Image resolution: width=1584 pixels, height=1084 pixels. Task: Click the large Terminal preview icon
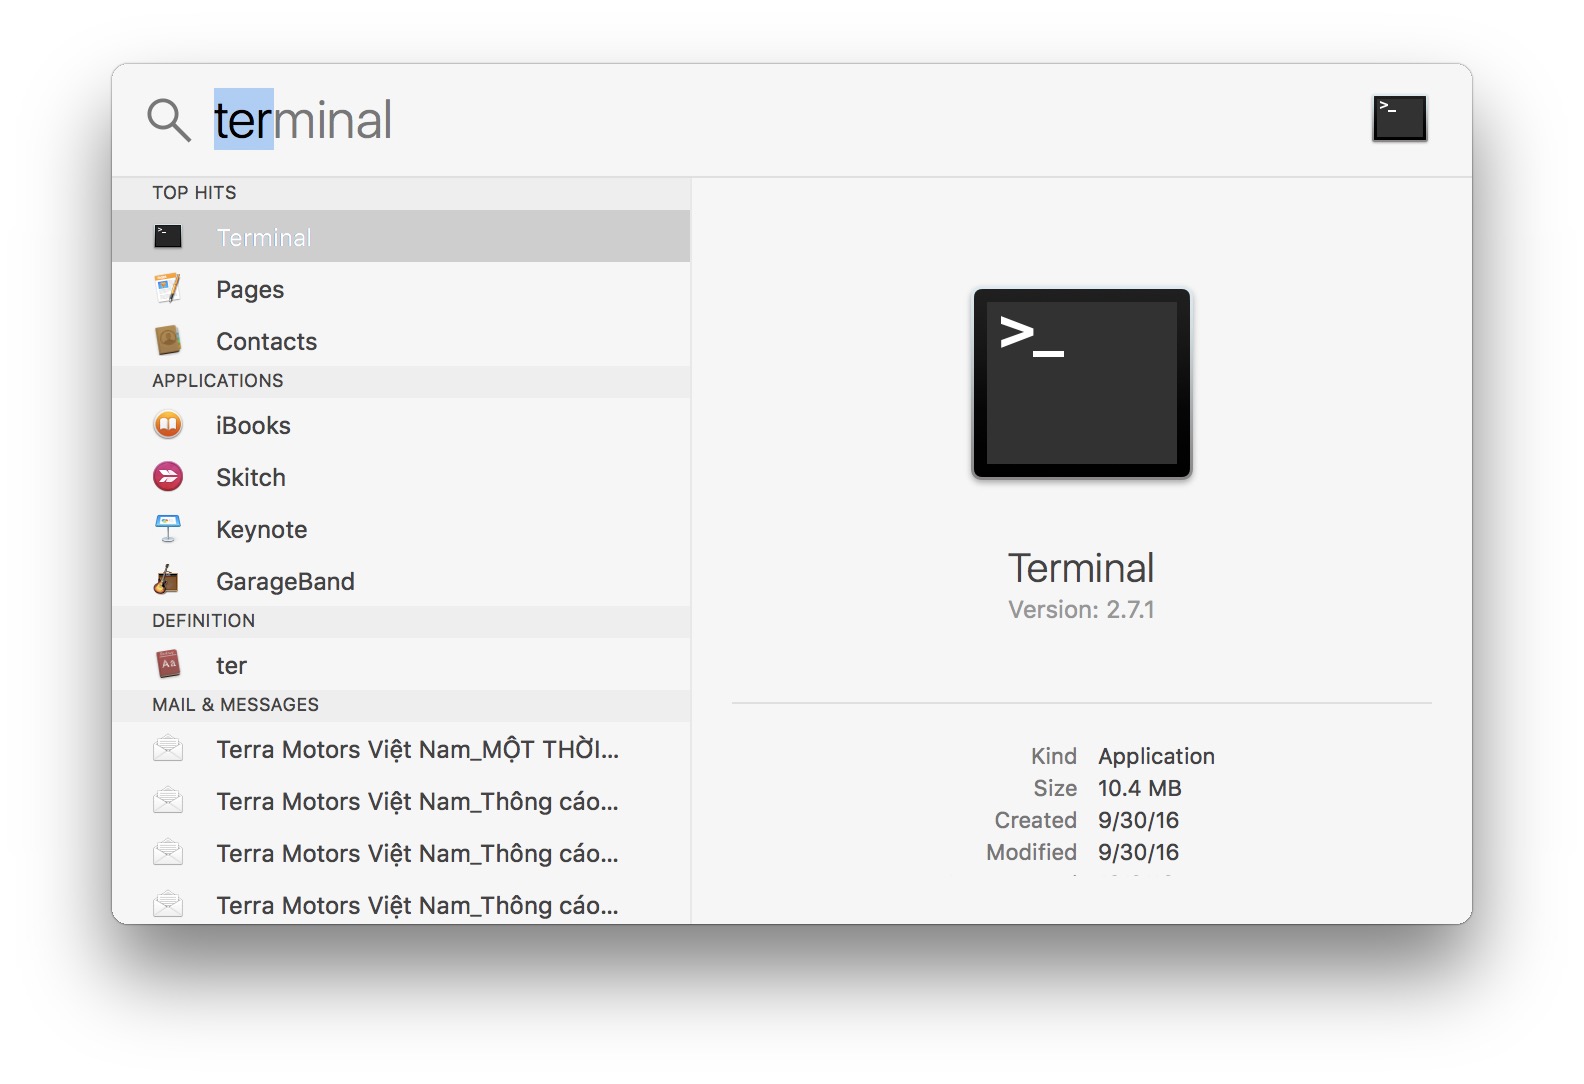[x=1081, y=383]
